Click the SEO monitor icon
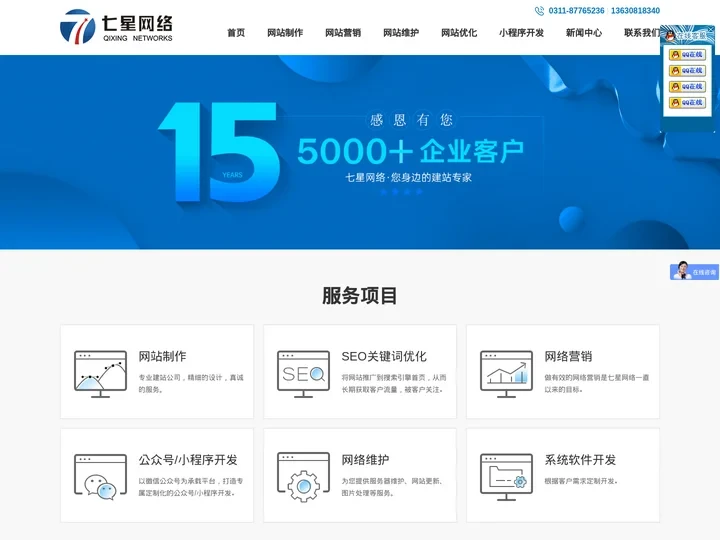This screenshot has height=540, width=720. click(304, 374)
